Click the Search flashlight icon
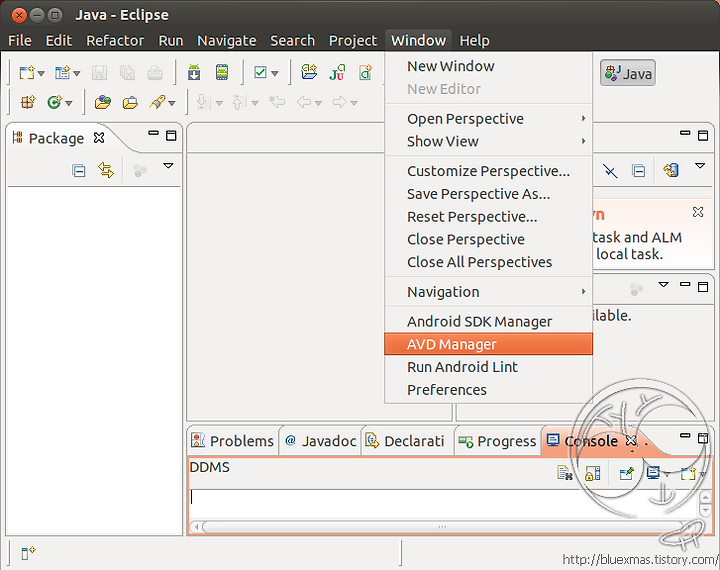 tap(158, 102)
